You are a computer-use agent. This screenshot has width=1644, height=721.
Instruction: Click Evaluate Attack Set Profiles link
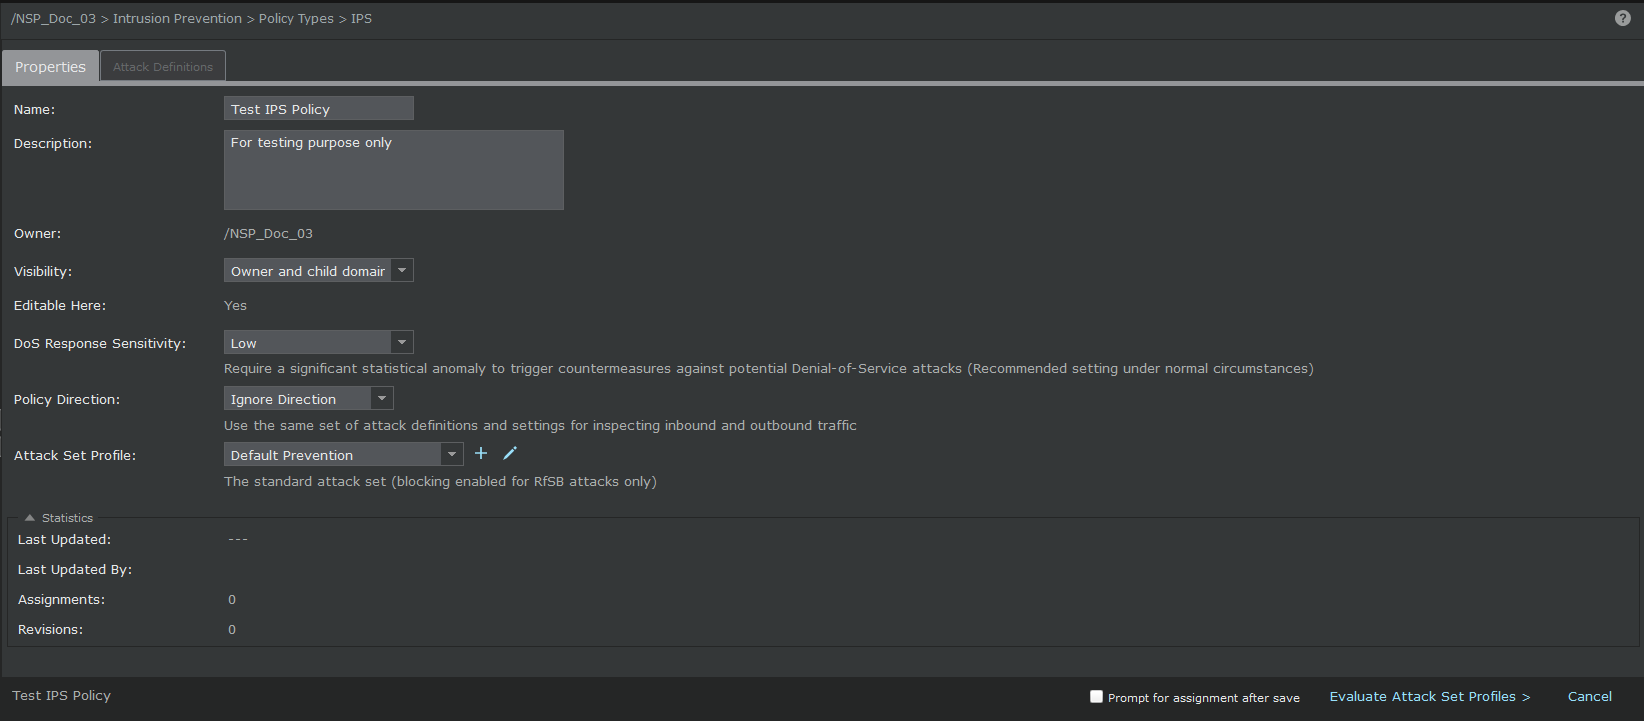[1430, 696]
